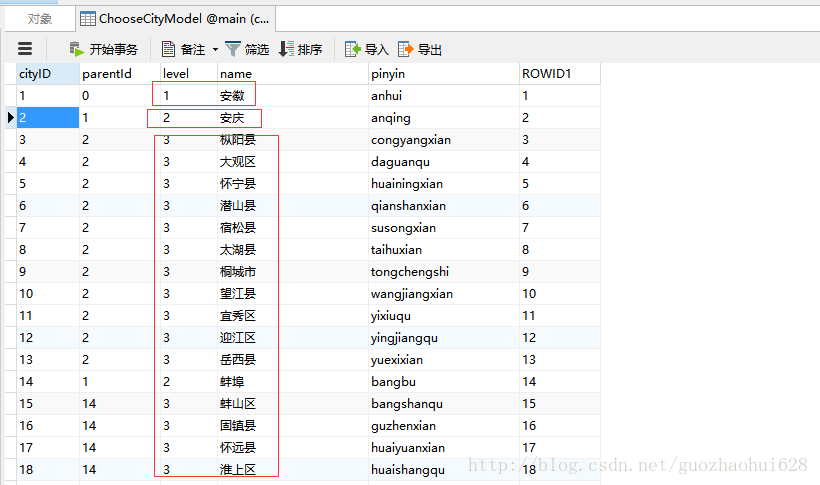
Task: Click the begin transaction (开始事务) icon
Action: pyautogui.click(x=76, y=49)
